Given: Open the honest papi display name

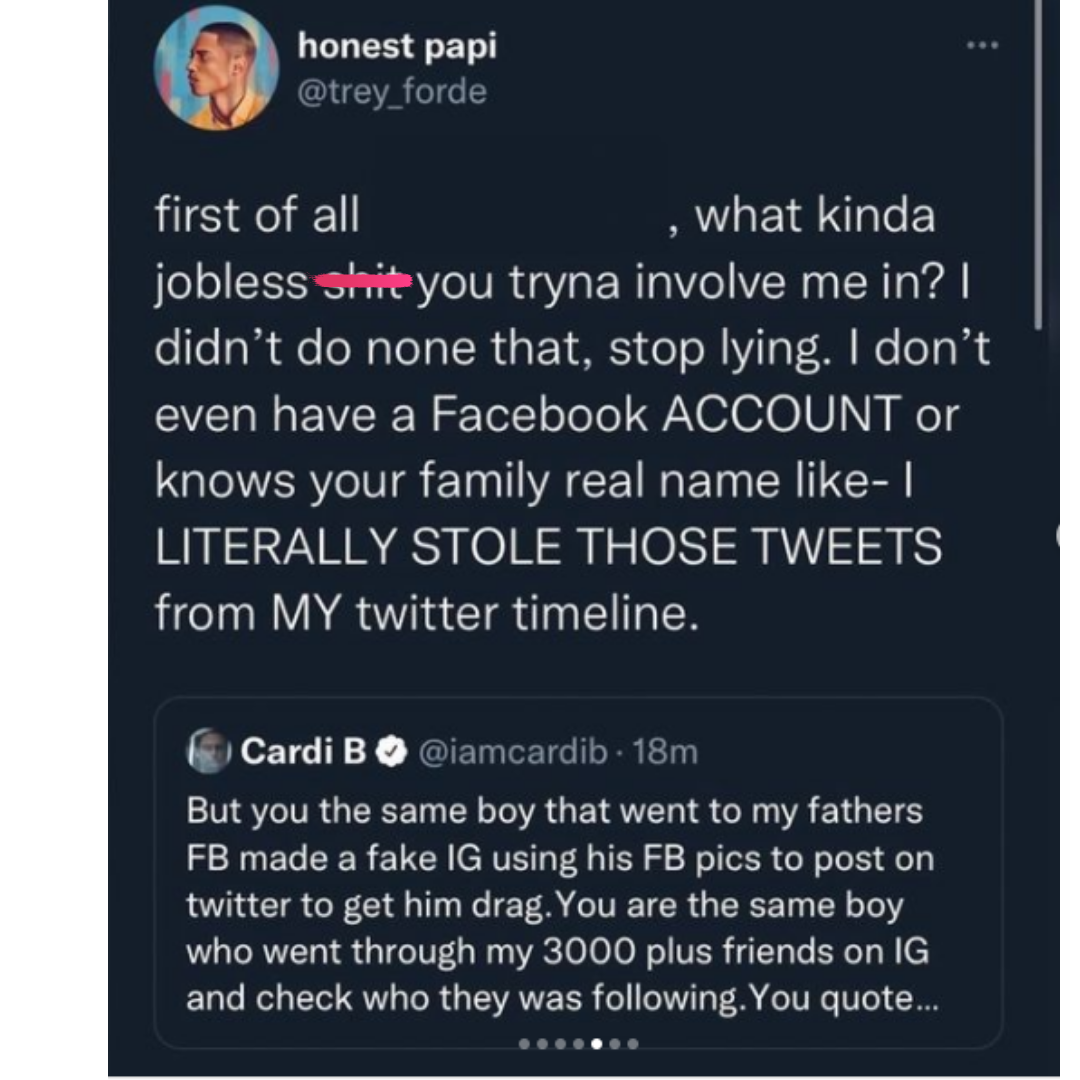Looking at the screenshot, I should [397, 46].
